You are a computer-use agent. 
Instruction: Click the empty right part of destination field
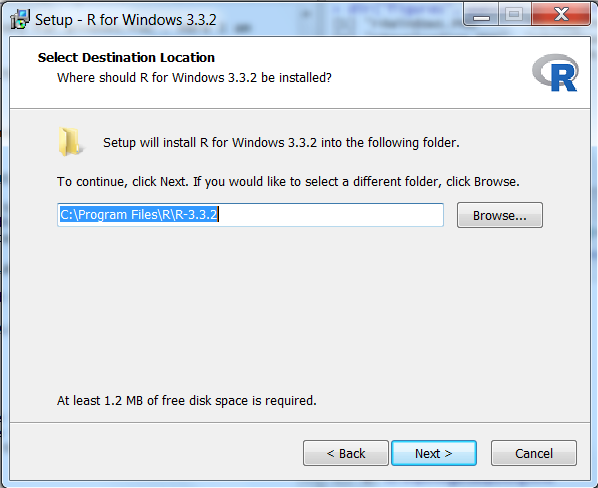(330, 215)
